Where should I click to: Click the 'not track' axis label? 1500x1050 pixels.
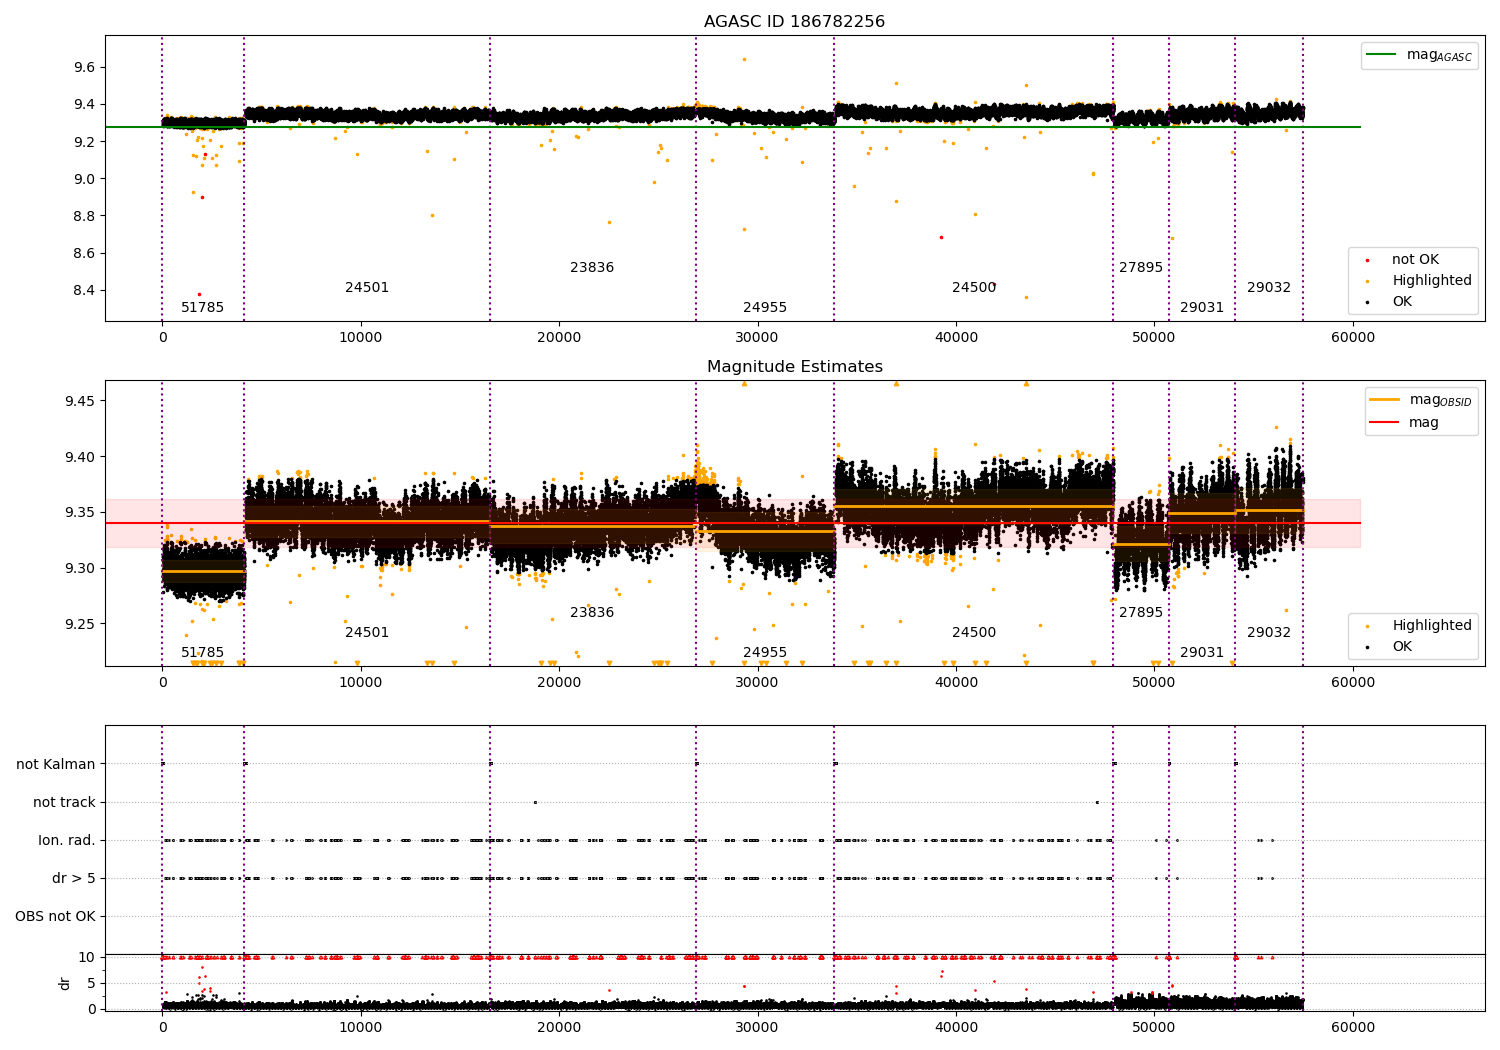coord(64,803)
